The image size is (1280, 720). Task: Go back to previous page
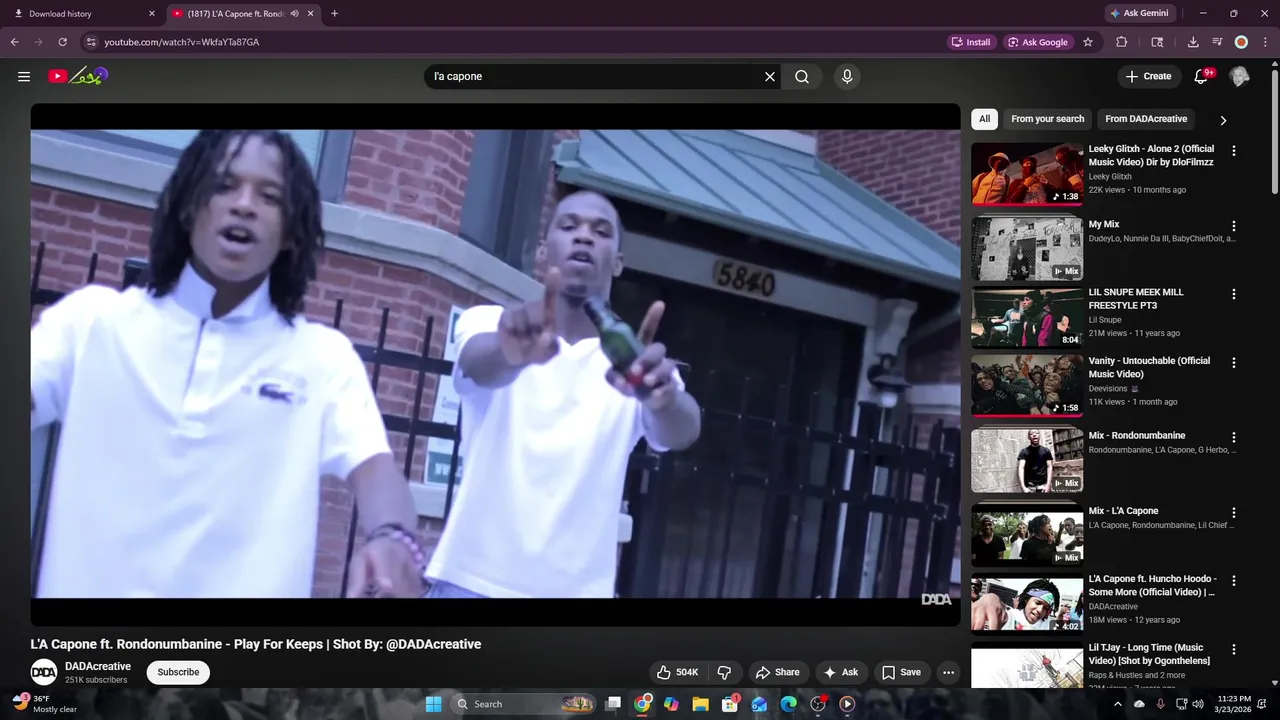(x=14, y=42)
